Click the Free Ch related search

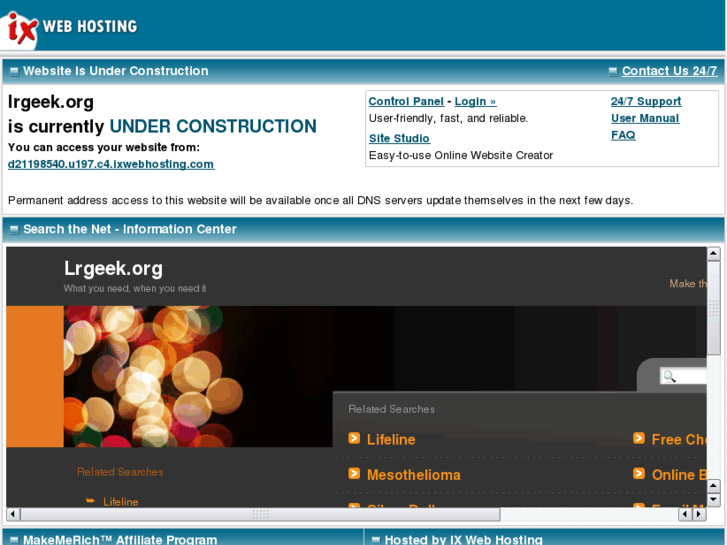click(x=679, y=439)
